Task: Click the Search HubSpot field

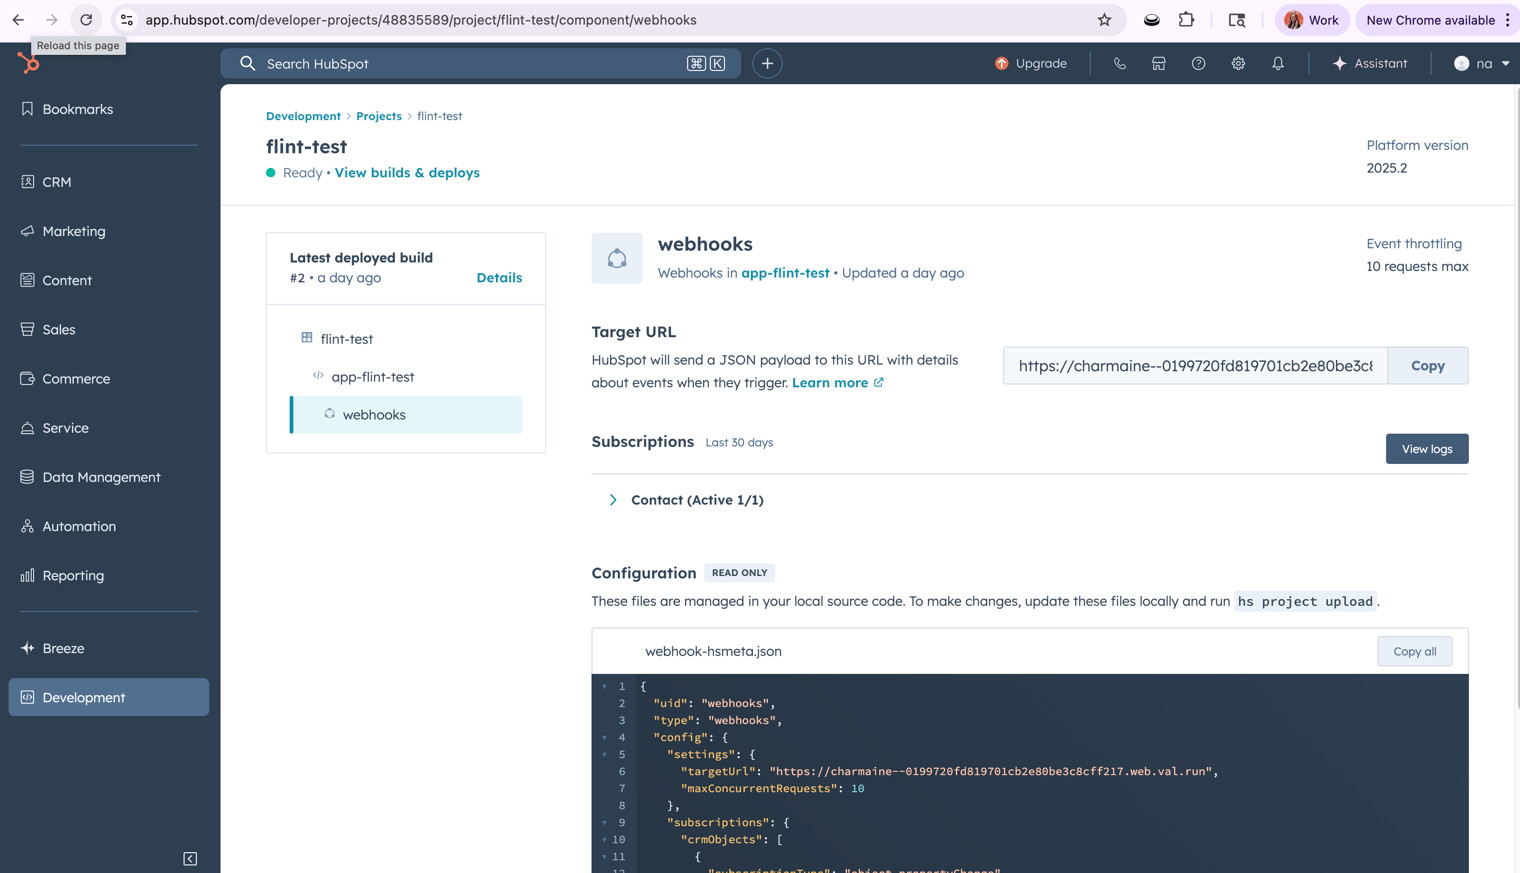Action: click(470, 63)
